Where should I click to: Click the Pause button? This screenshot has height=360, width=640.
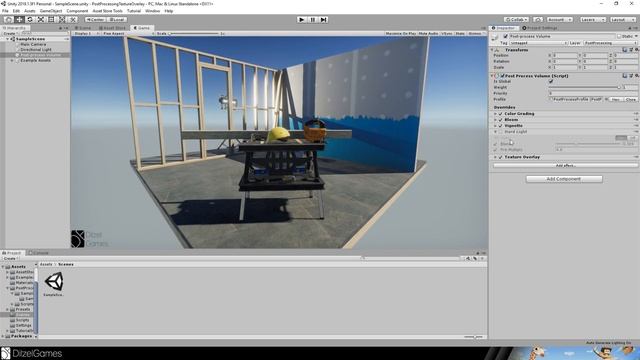[313, 20]
